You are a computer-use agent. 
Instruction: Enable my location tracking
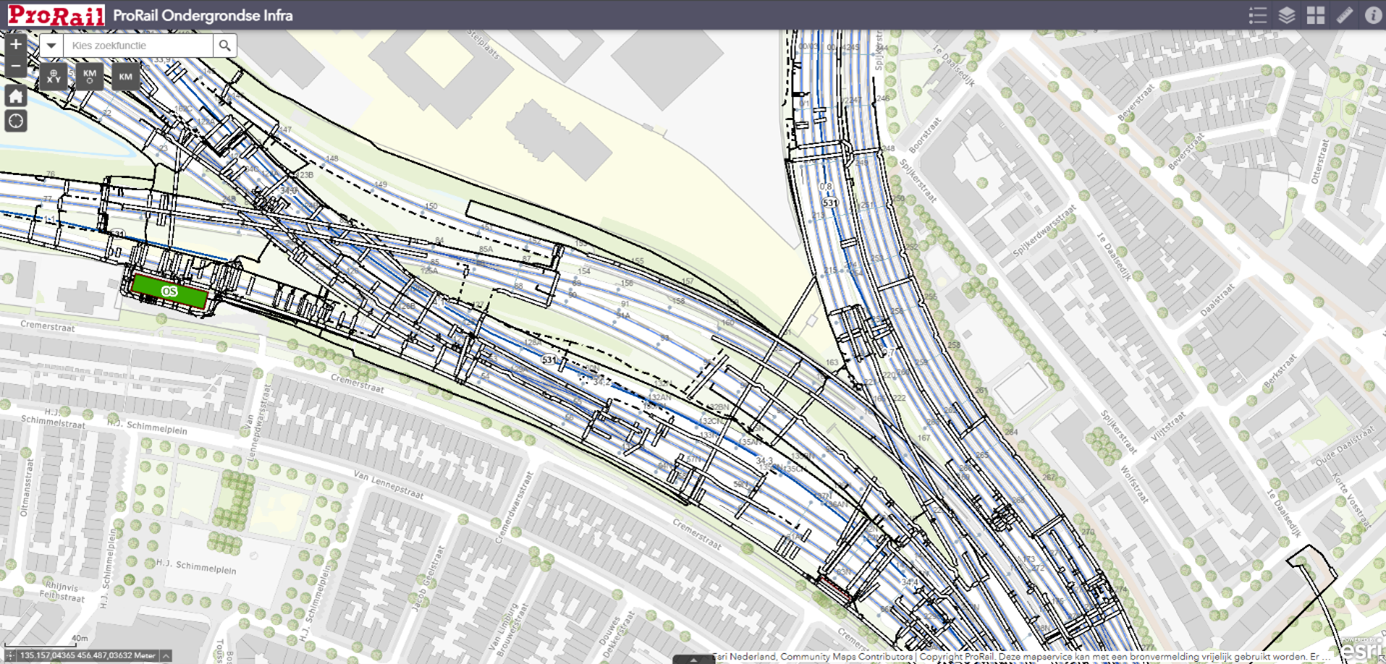(15, 120)
